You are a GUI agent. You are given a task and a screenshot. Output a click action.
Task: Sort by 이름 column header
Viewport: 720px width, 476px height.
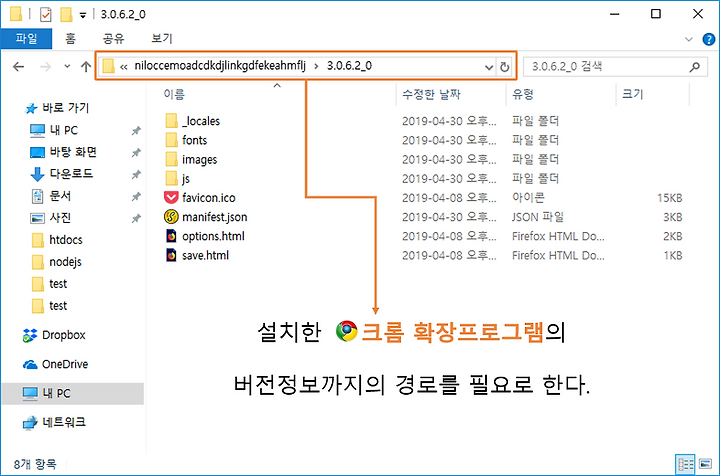click(x=174, y=95)
